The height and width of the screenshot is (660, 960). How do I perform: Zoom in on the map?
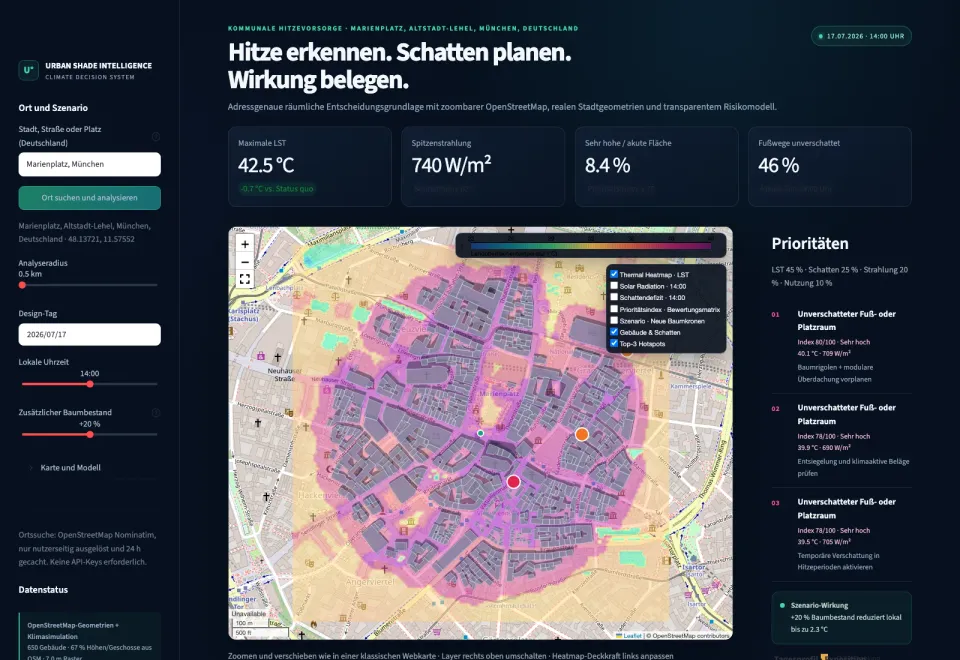point(245,244)
